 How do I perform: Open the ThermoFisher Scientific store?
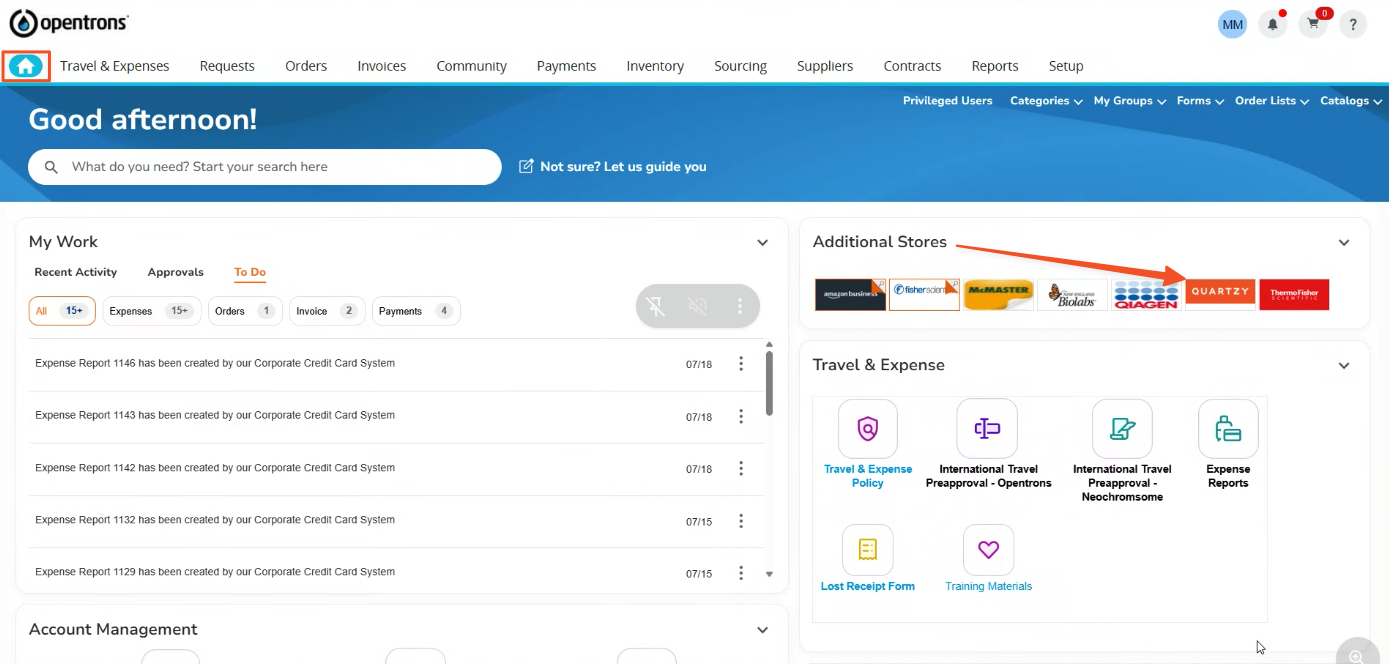click(1294, 295)
